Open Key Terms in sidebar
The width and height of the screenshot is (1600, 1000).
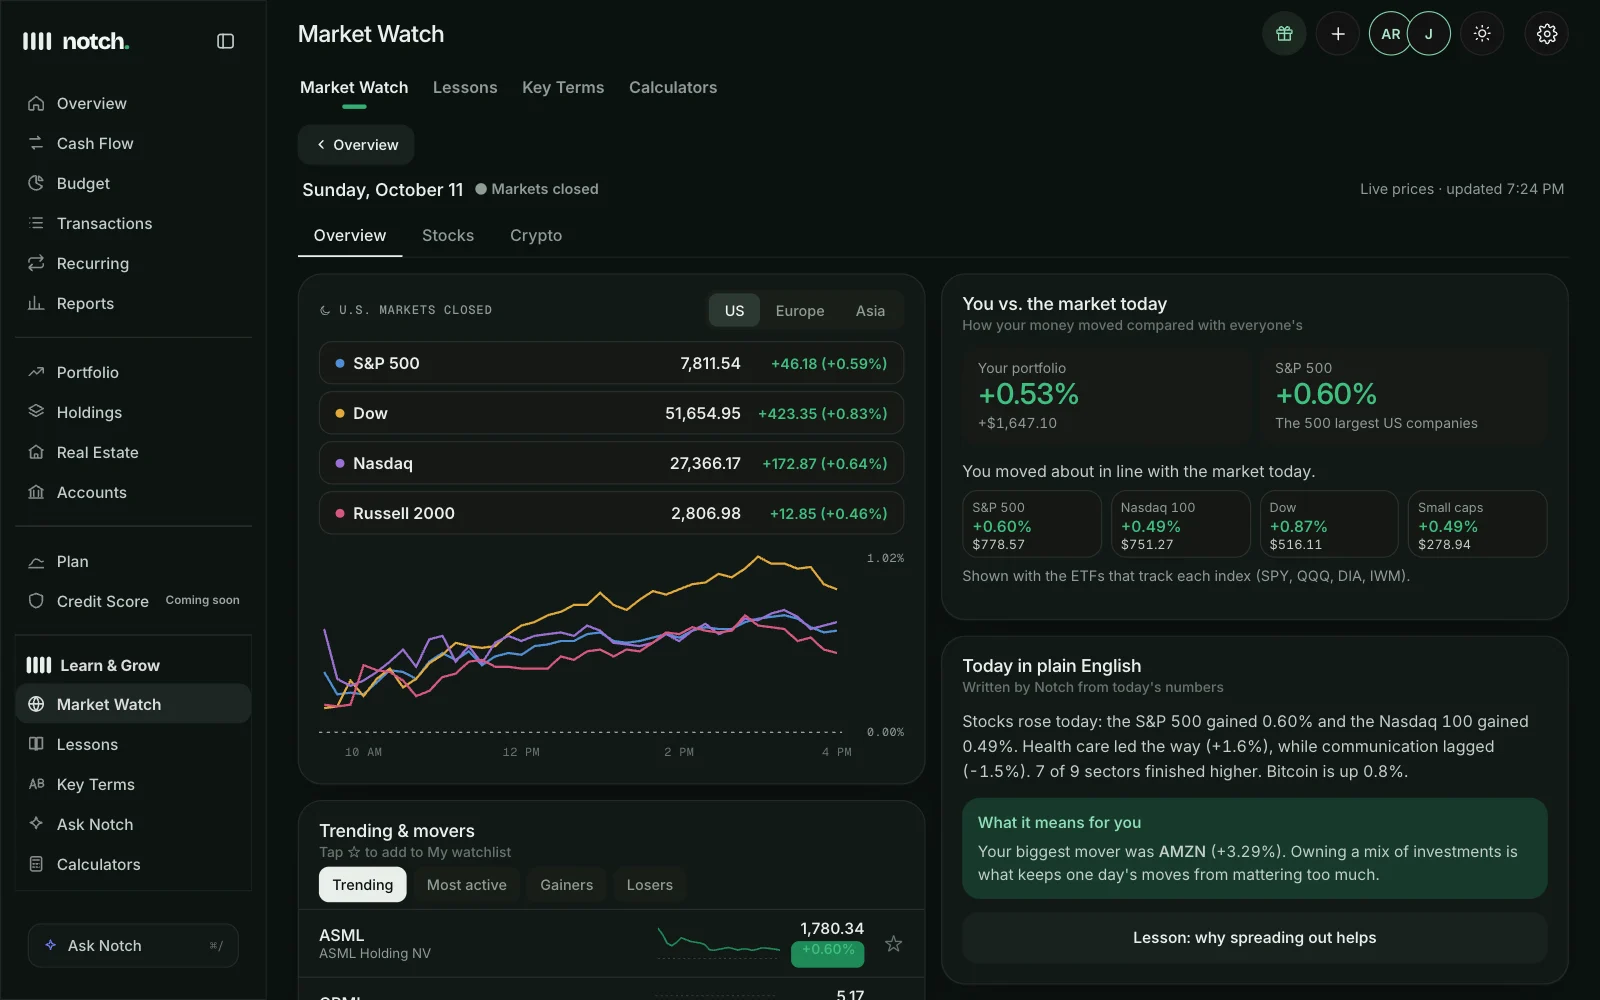click(133, 784)
